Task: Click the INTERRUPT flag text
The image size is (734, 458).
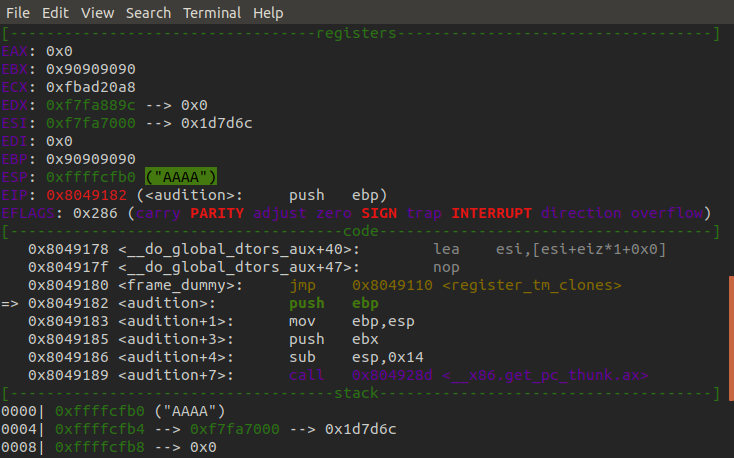Action: coord(492,213)
